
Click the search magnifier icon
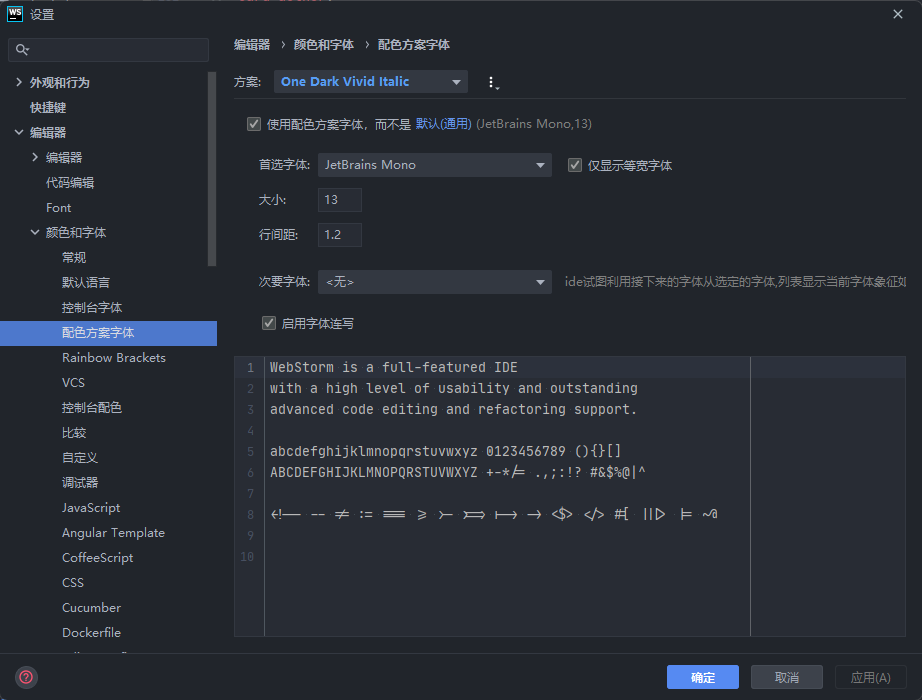[x=23, y=49]
